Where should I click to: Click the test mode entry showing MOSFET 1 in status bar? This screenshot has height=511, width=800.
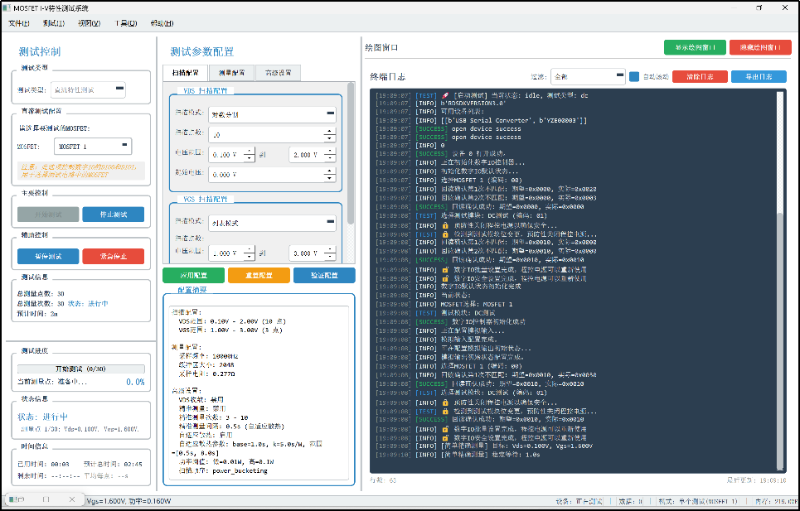(698, 501)
